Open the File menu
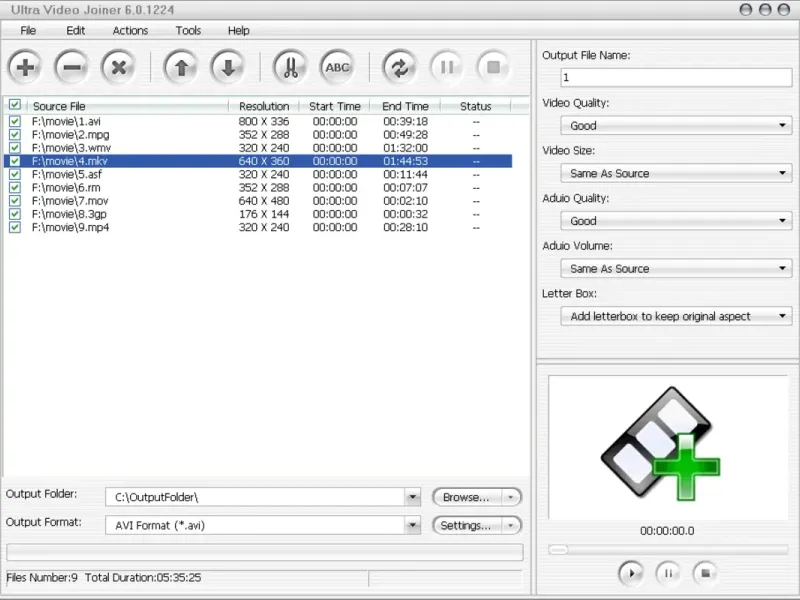The image size is (800, 600). point(28,31)
